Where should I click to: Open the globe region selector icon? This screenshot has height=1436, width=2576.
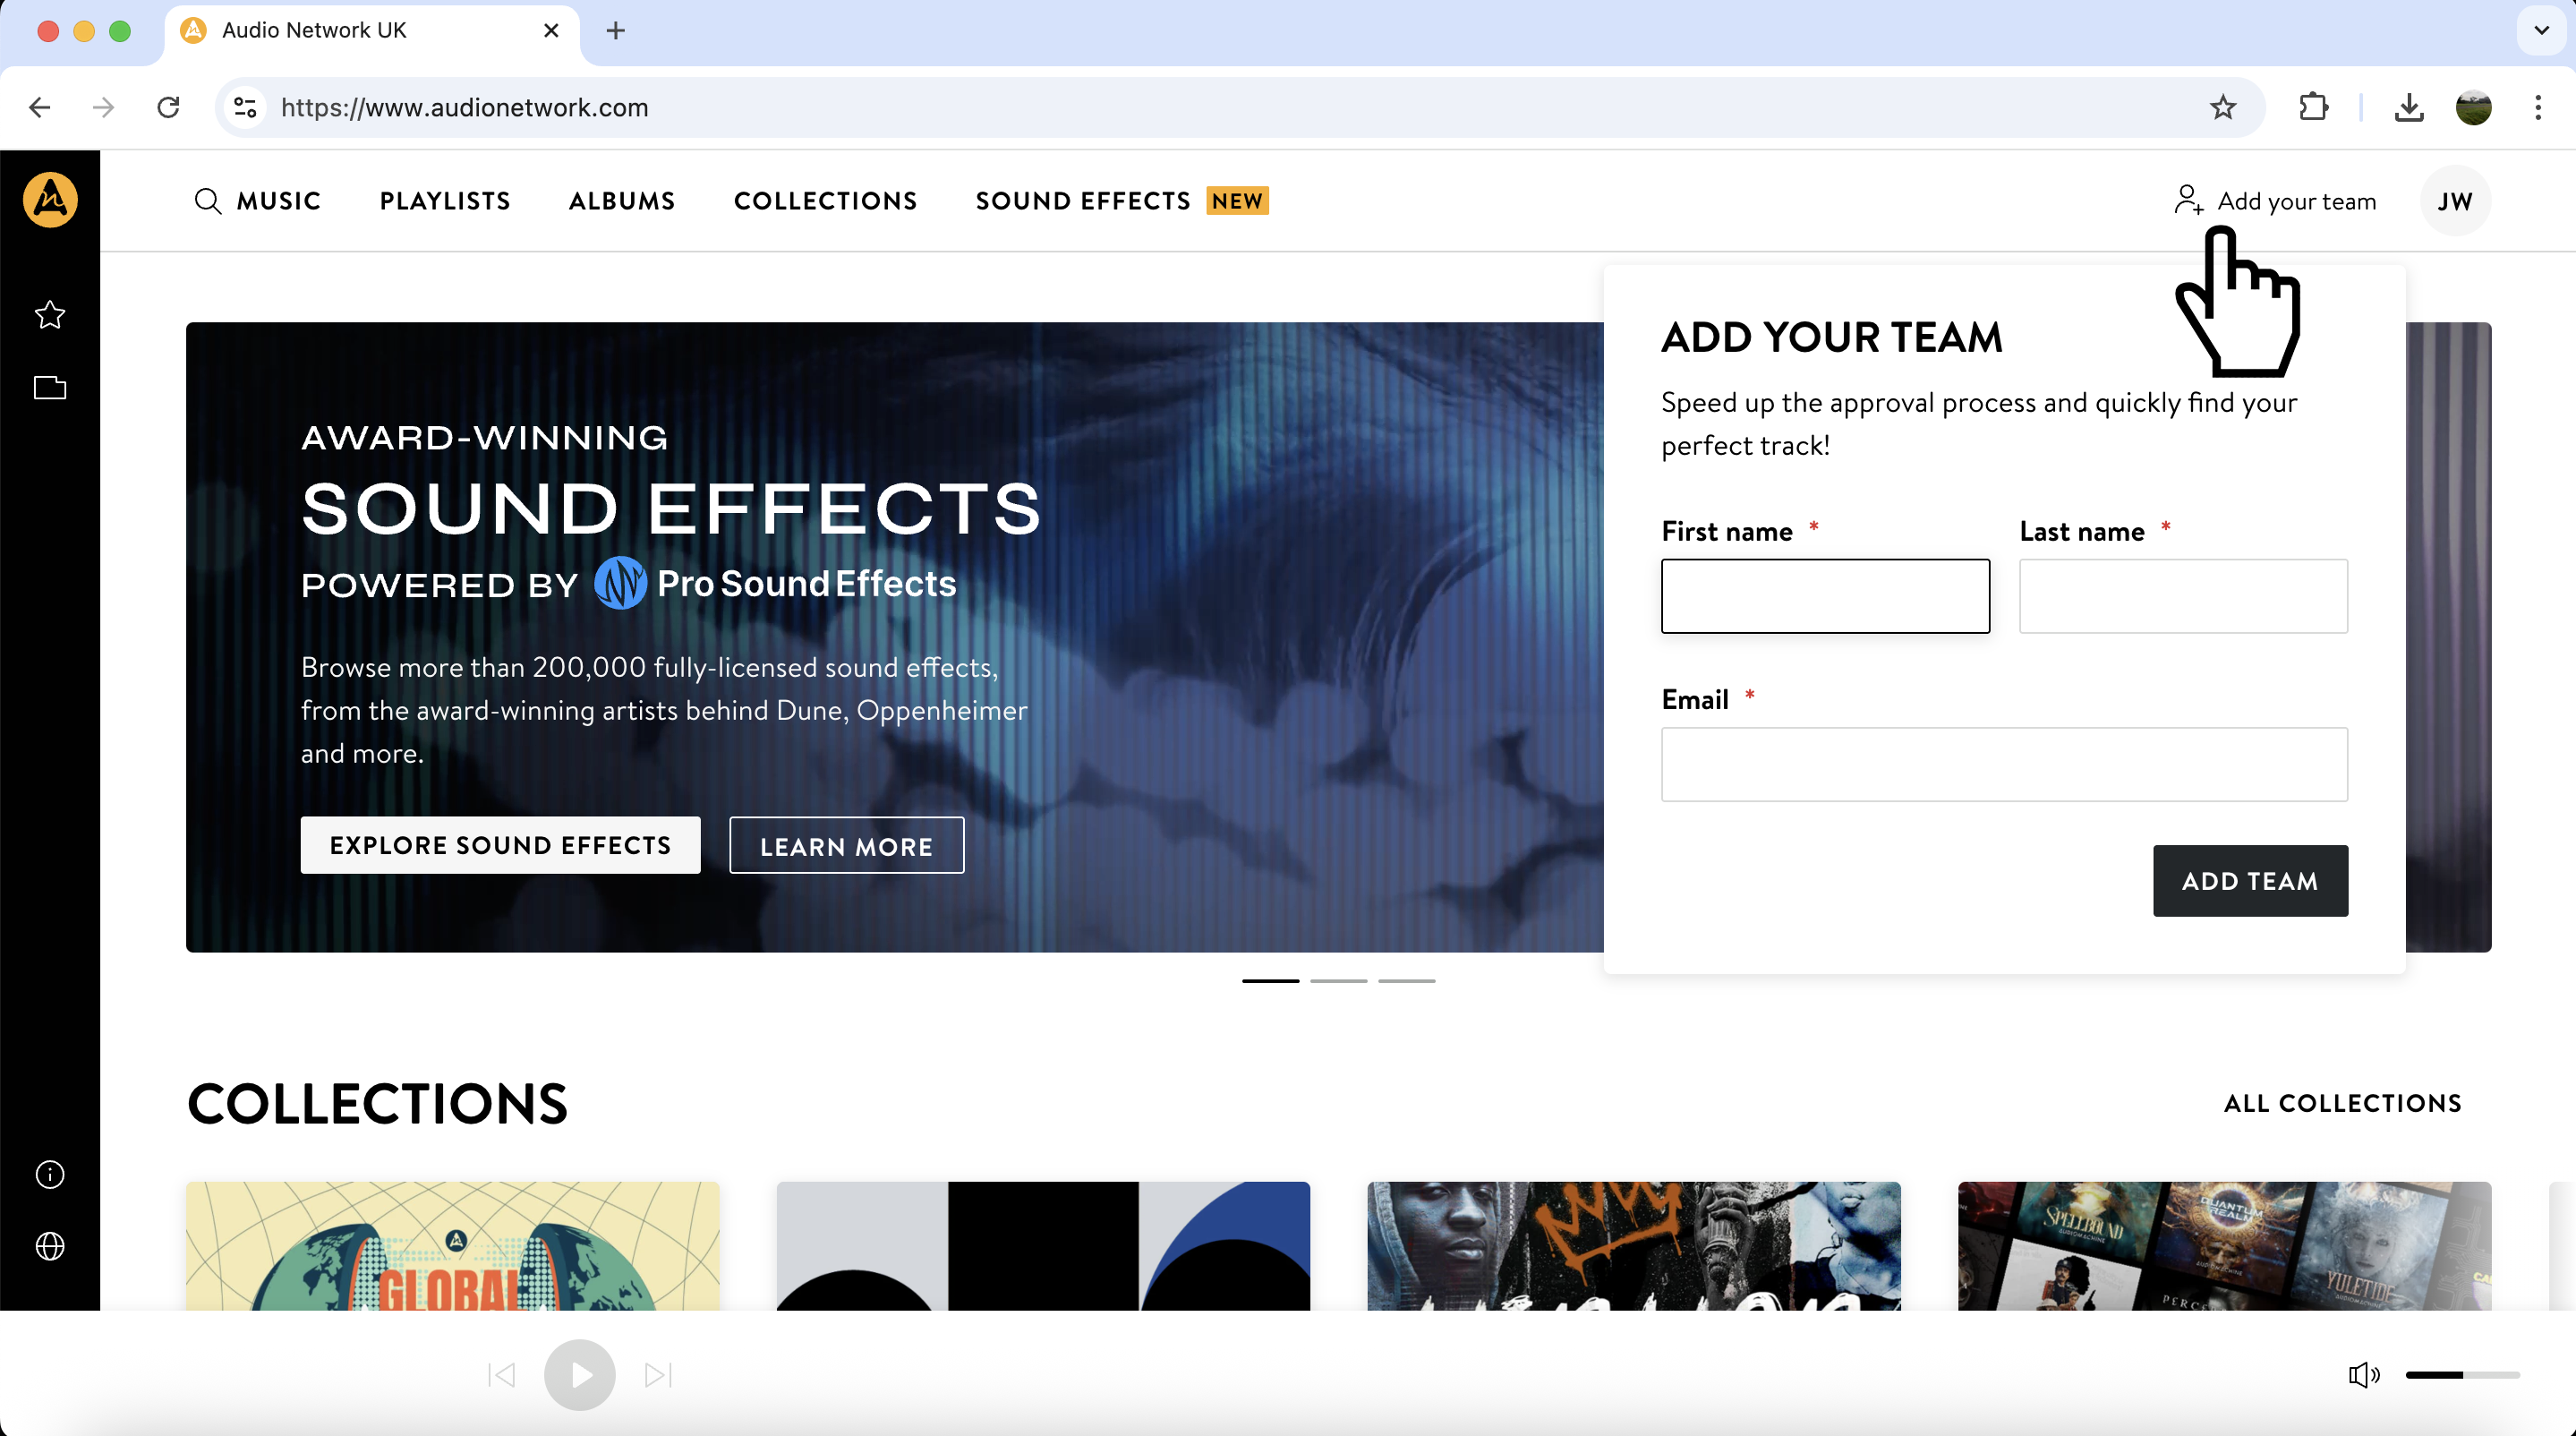point(50,1246)
